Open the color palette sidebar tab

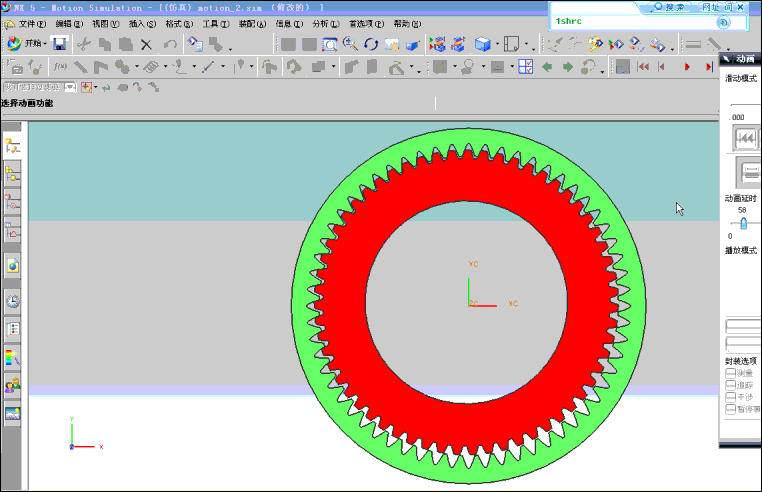click(x=12, y=357)
